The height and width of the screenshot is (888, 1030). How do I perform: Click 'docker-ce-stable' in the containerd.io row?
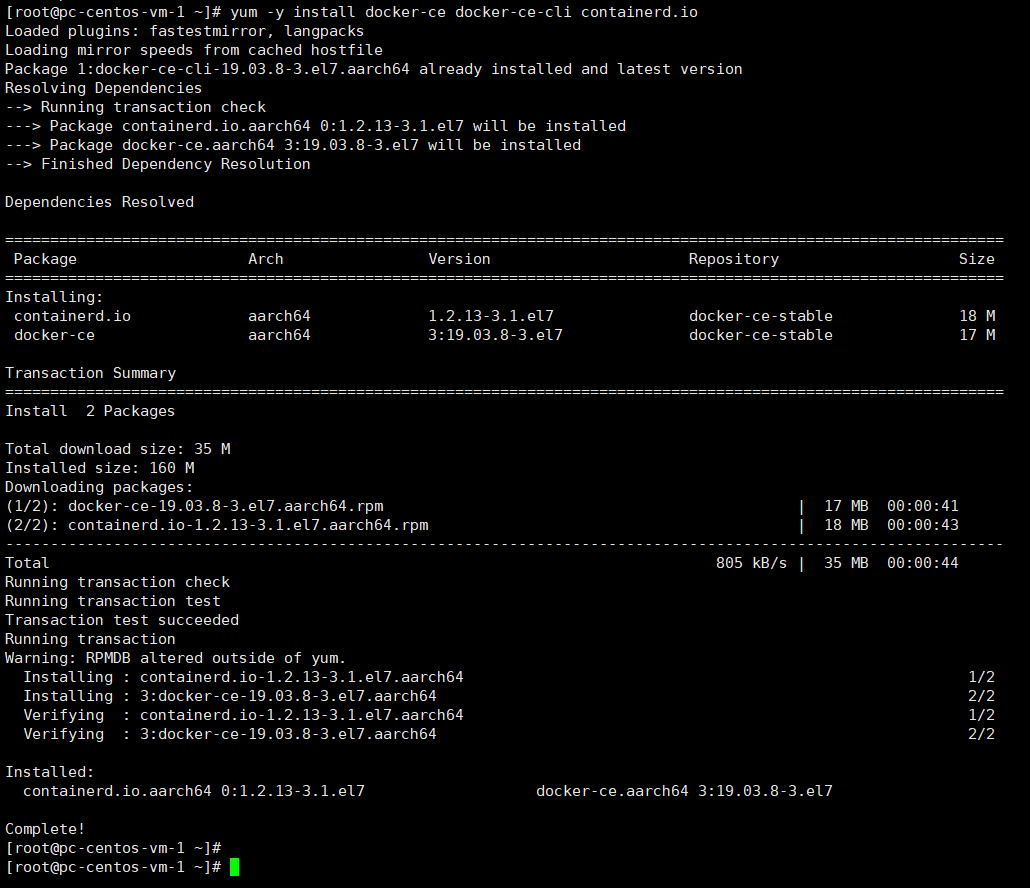pos(761,317)
